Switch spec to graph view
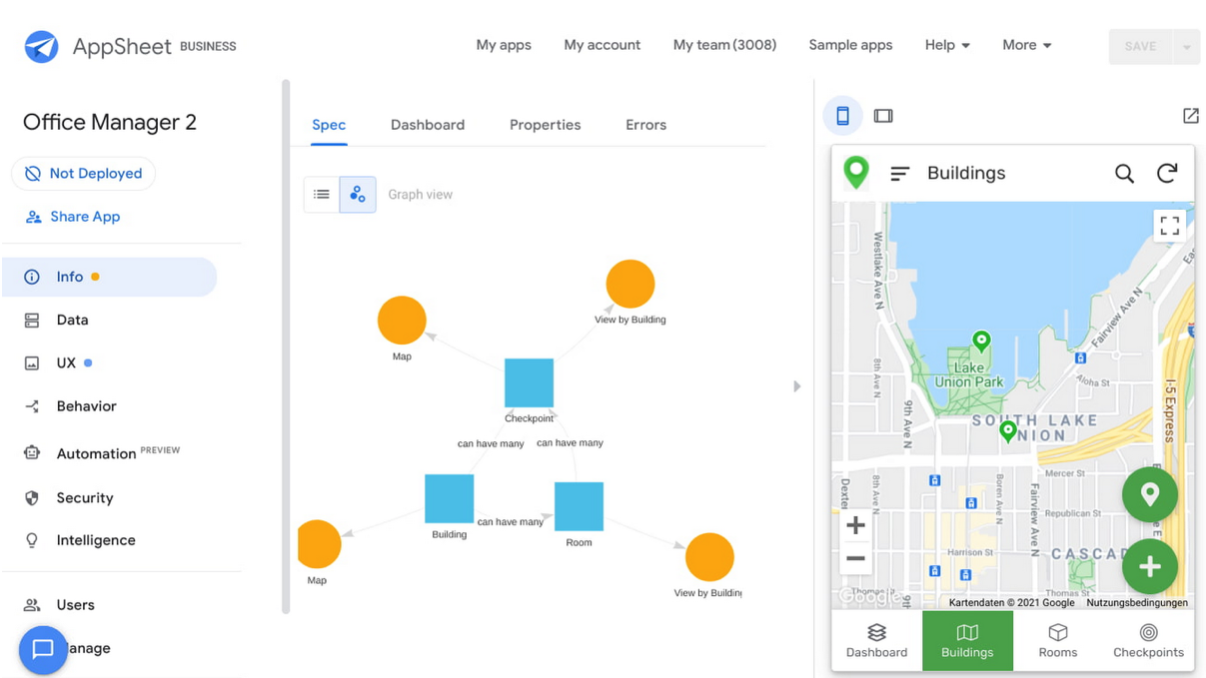This screenshot has width=1206, height=678. click(358, 194)
